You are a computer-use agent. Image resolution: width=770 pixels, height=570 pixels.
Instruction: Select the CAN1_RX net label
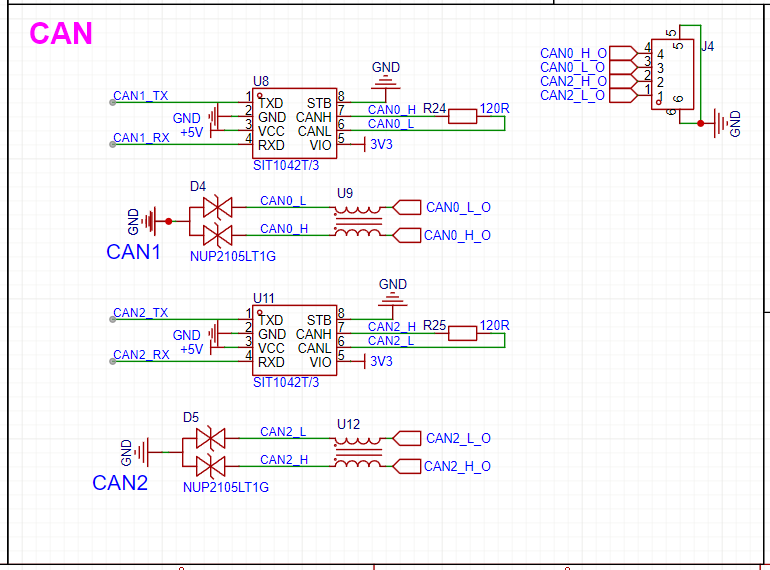point(141,138)
